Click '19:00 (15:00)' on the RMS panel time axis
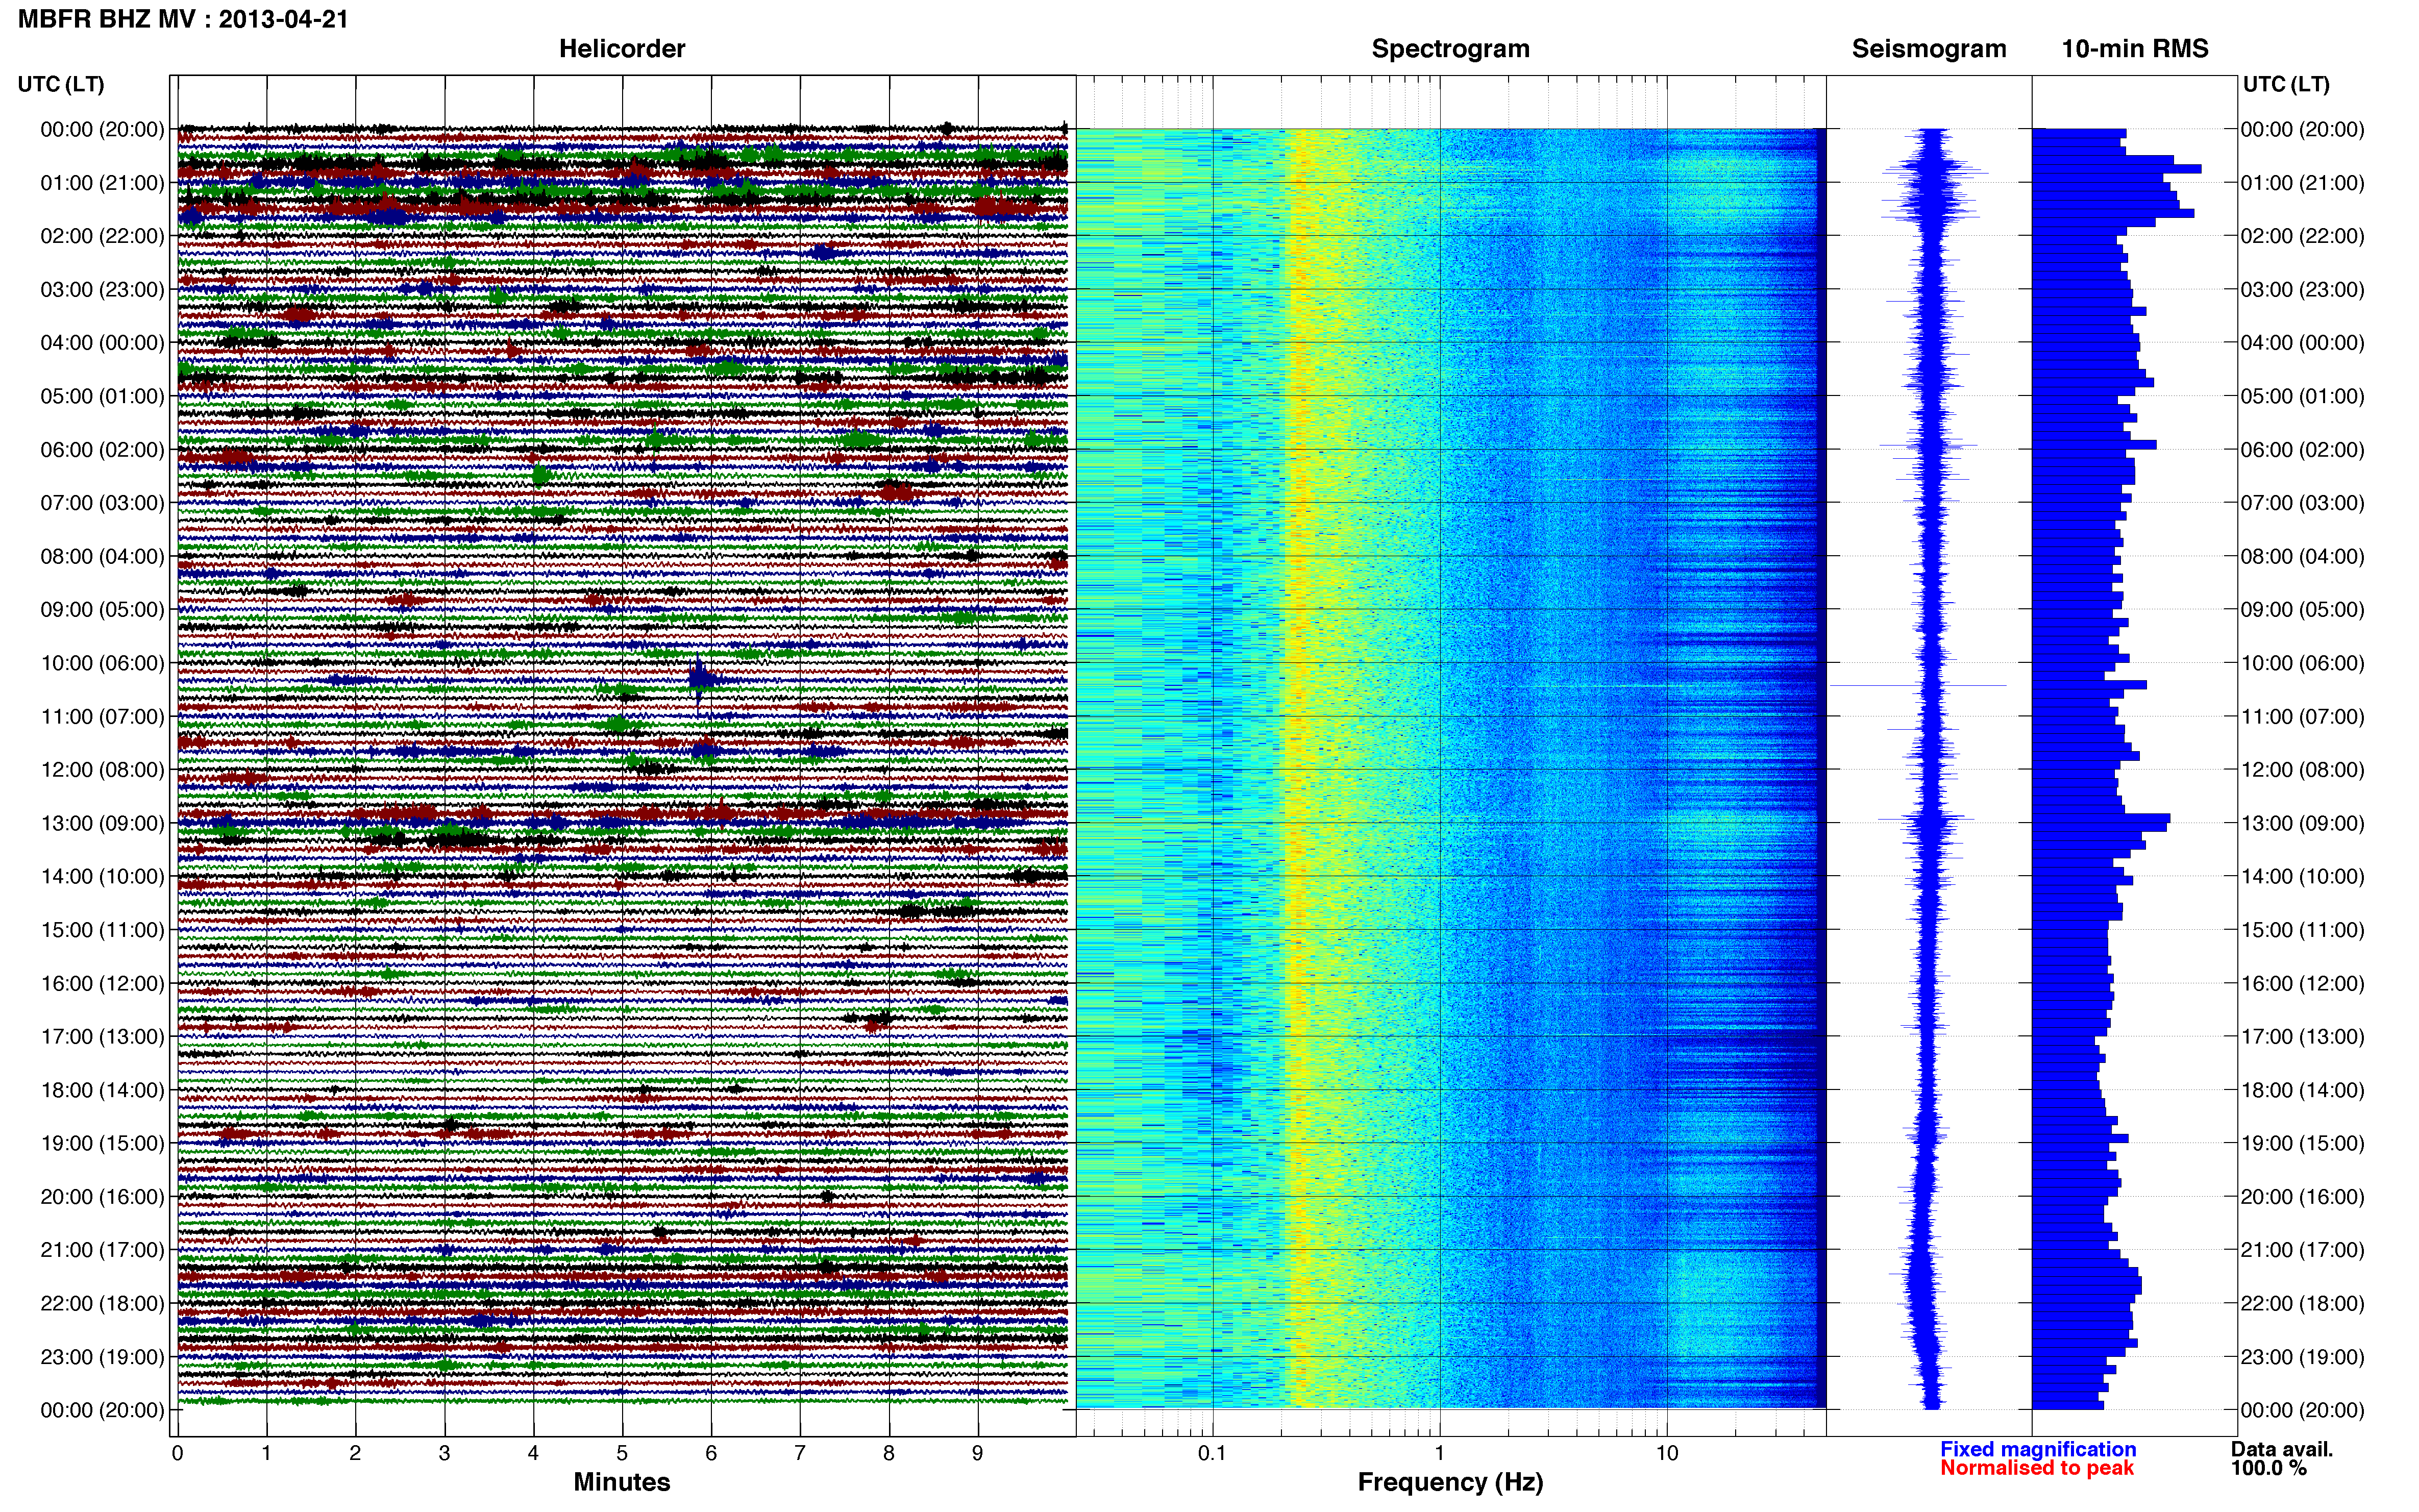 click(x=2302, y=1144)
